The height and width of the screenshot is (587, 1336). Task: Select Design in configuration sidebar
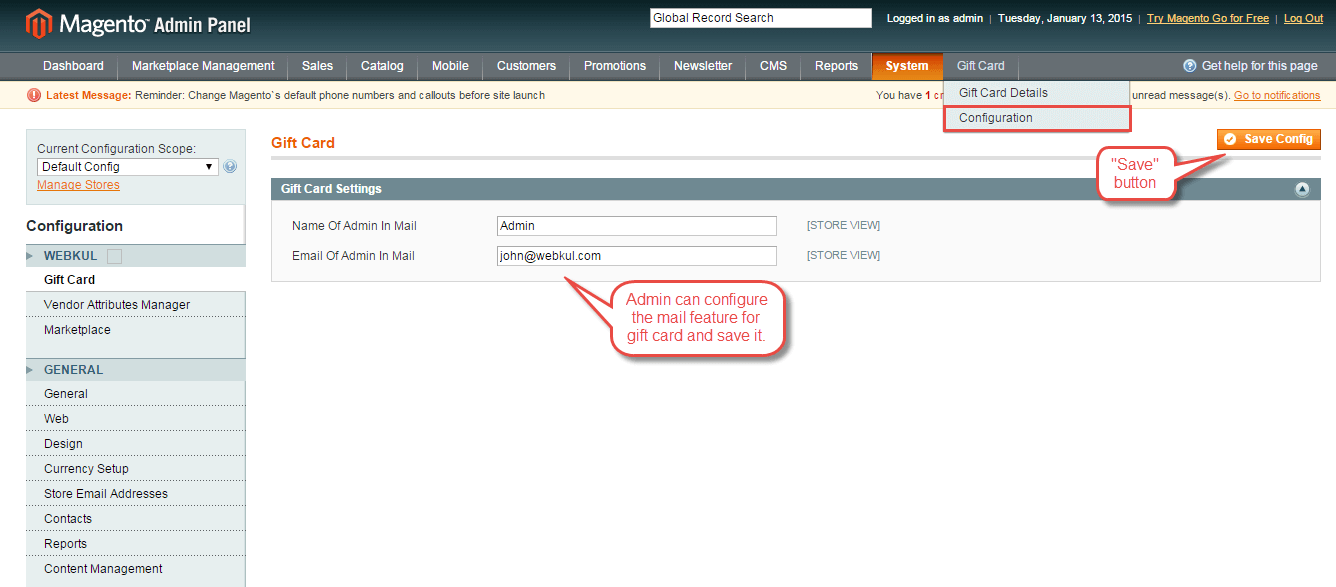(135, 444)
